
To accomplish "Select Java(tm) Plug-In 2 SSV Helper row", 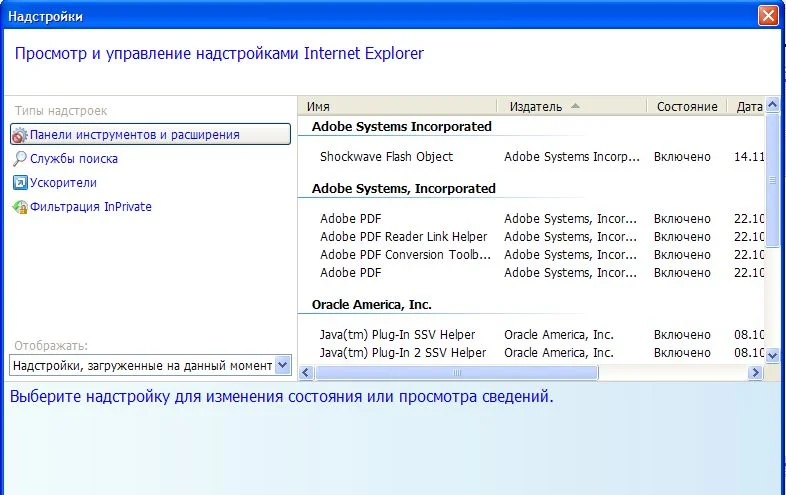I will coord(402,353).
